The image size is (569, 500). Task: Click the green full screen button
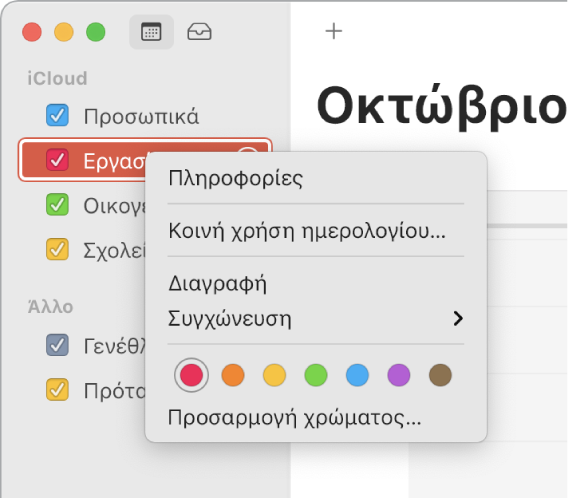[x=96, y=32]
